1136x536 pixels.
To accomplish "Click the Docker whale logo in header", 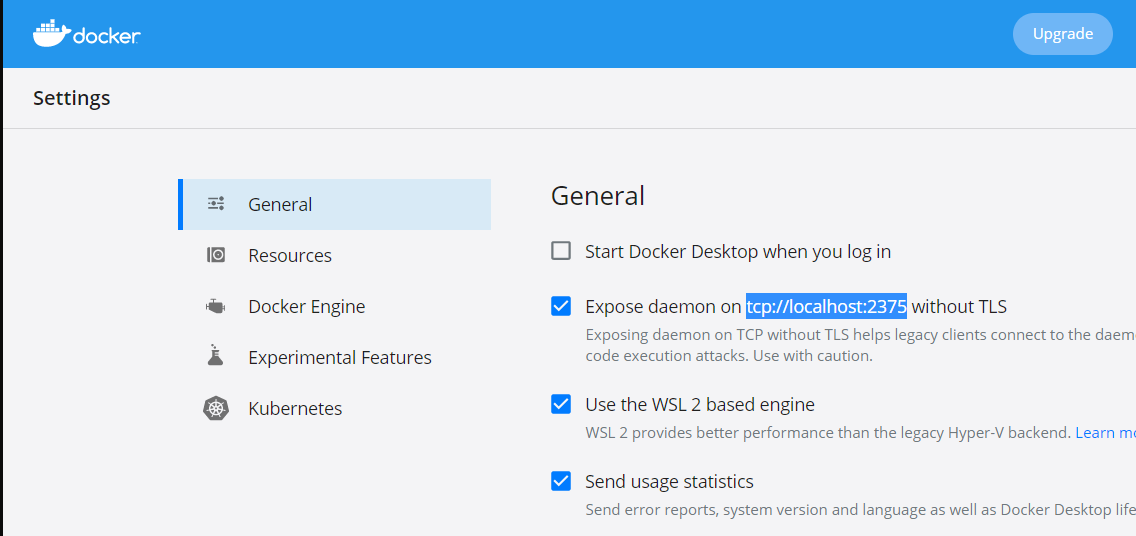I will (x=51, y=33).
